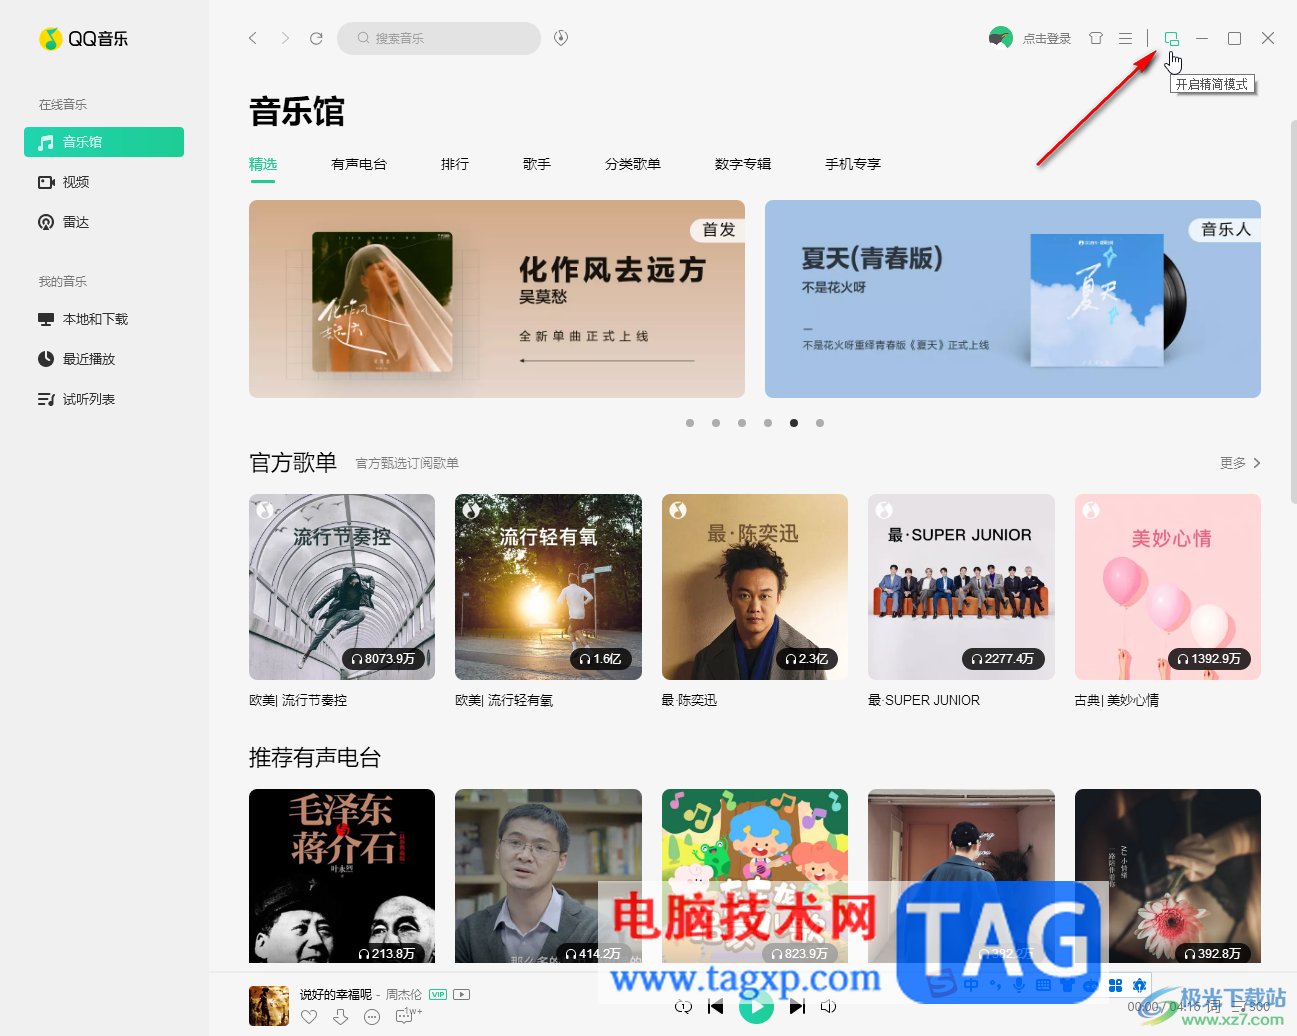The image size is (1297, 1036).
Task: Switch to the 有声电台 tab
Action: click(359, 164)
